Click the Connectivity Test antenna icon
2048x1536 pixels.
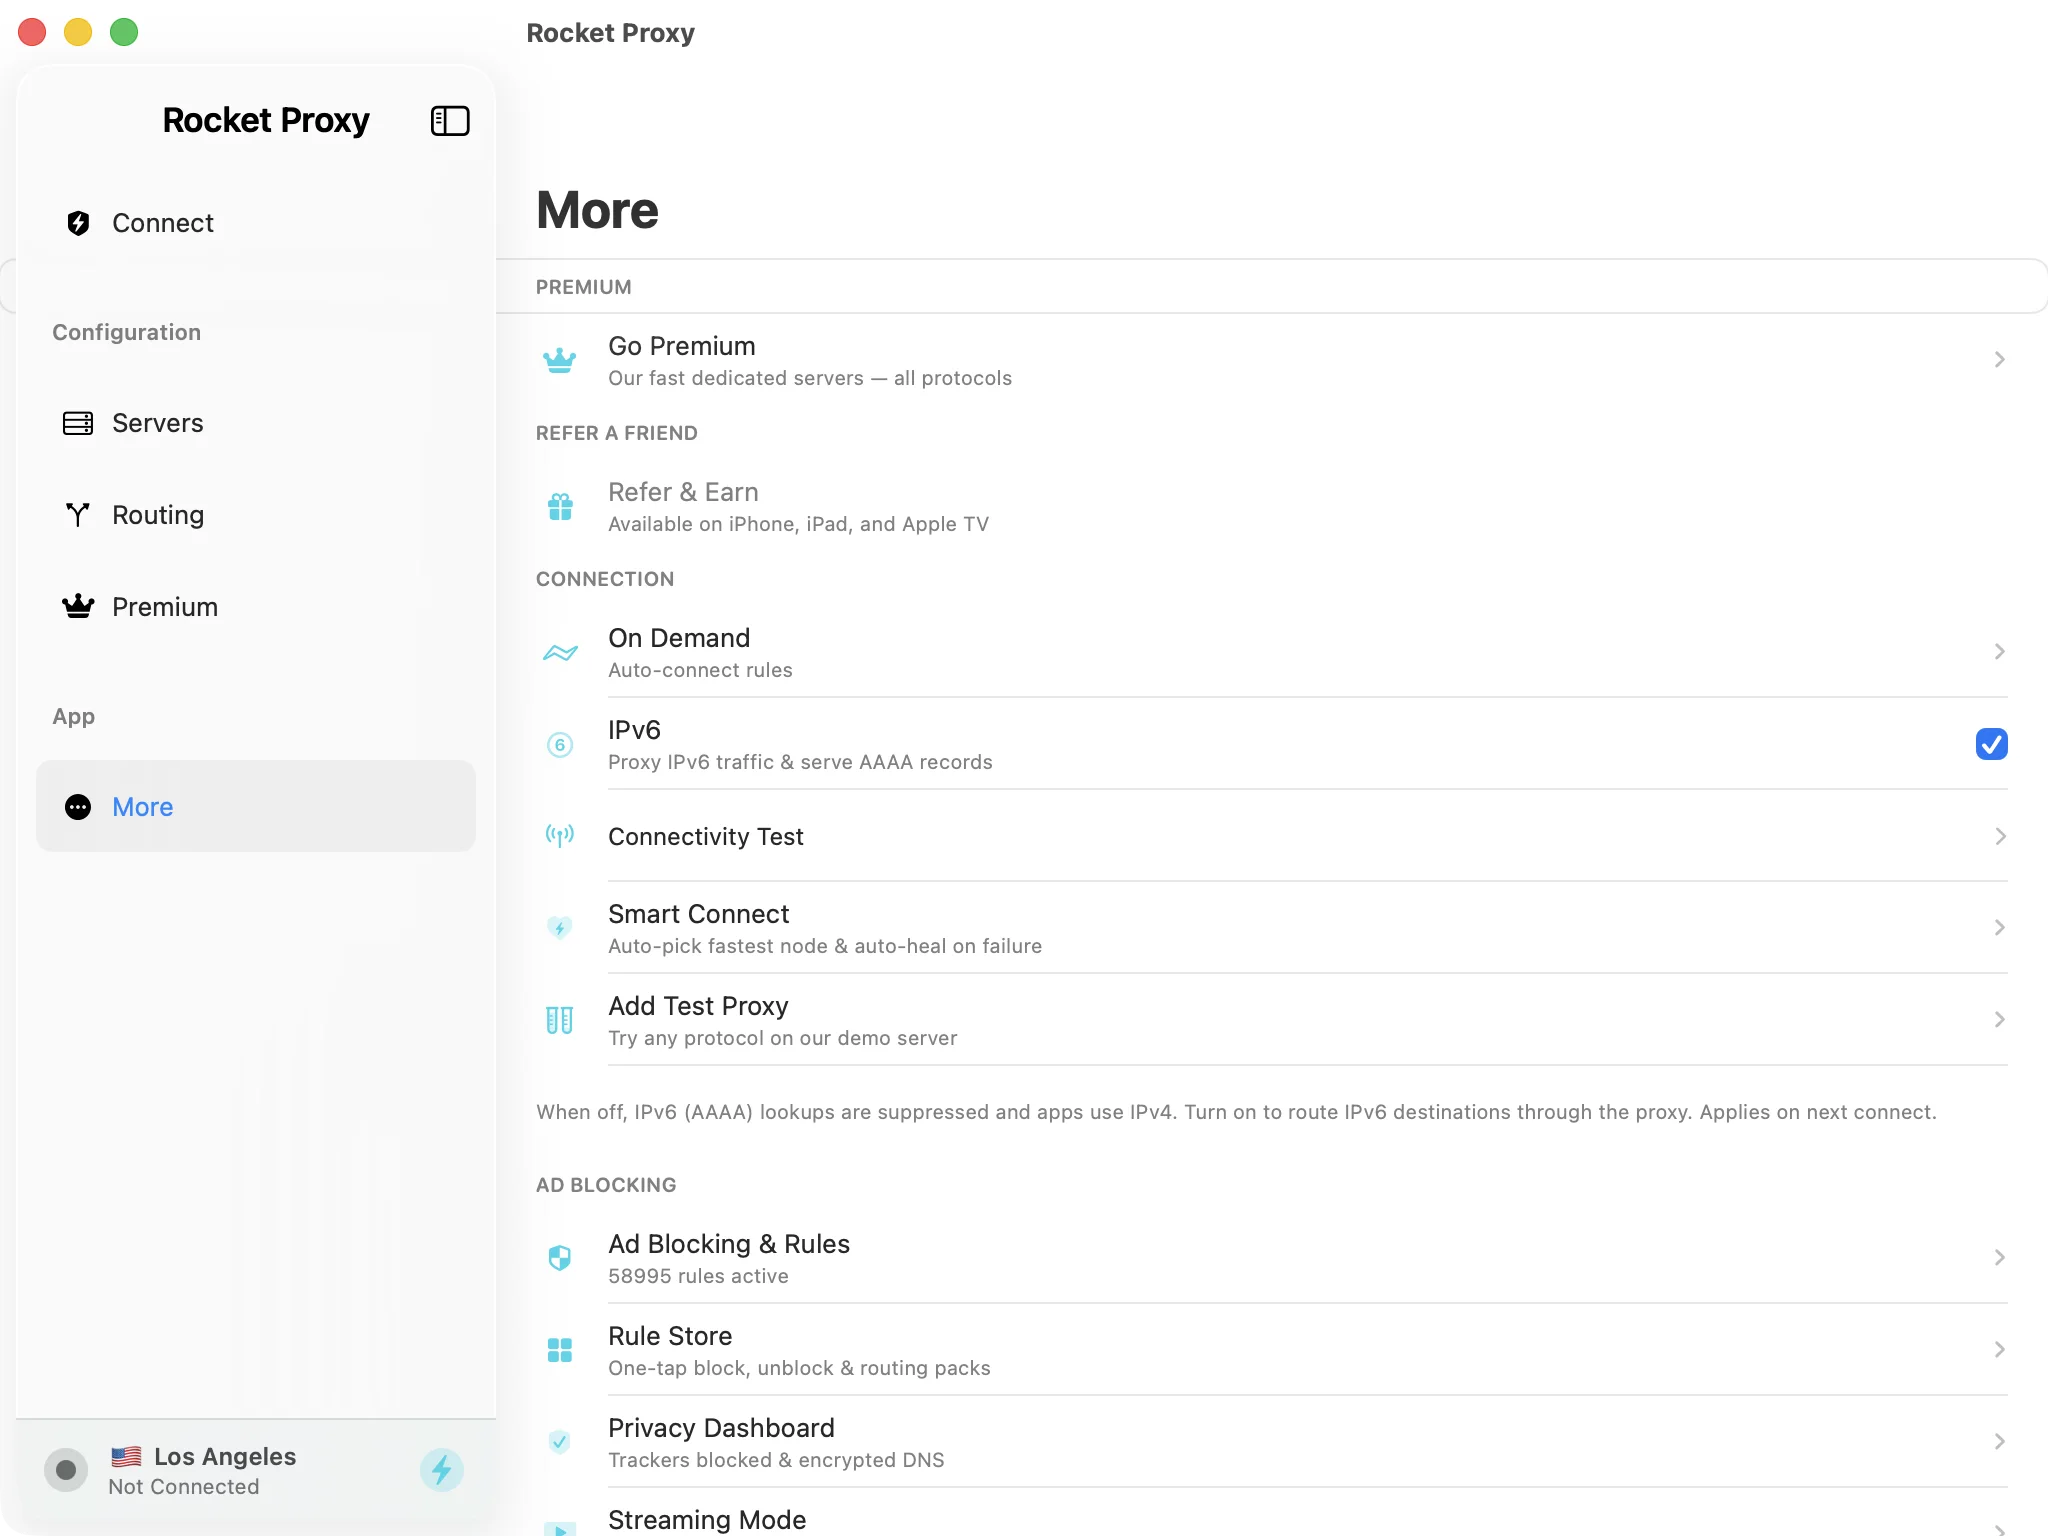(x=560, y=835)
